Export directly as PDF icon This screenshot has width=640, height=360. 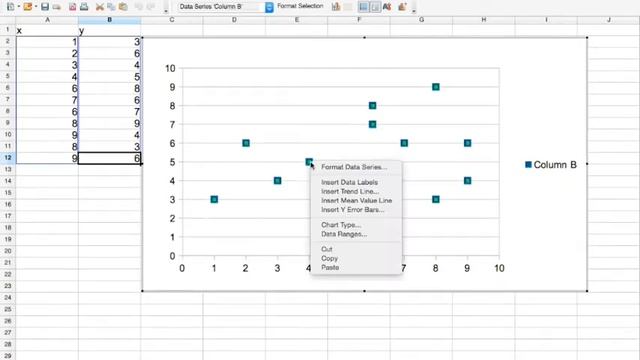(72, 7)
